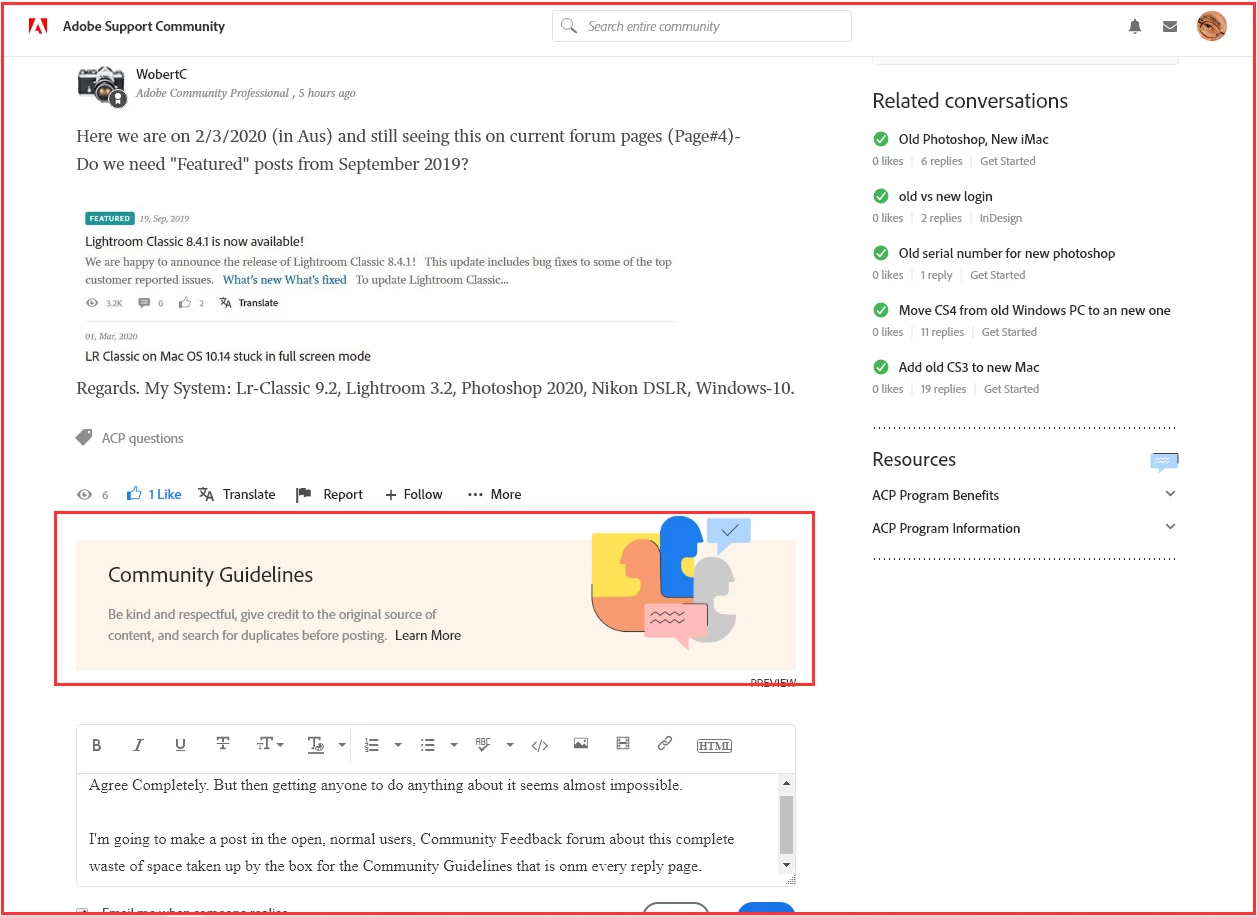Open WobertC's camera avatar
The width and height of the screenshot is (1257, 917).
click(x=101, y=85)
